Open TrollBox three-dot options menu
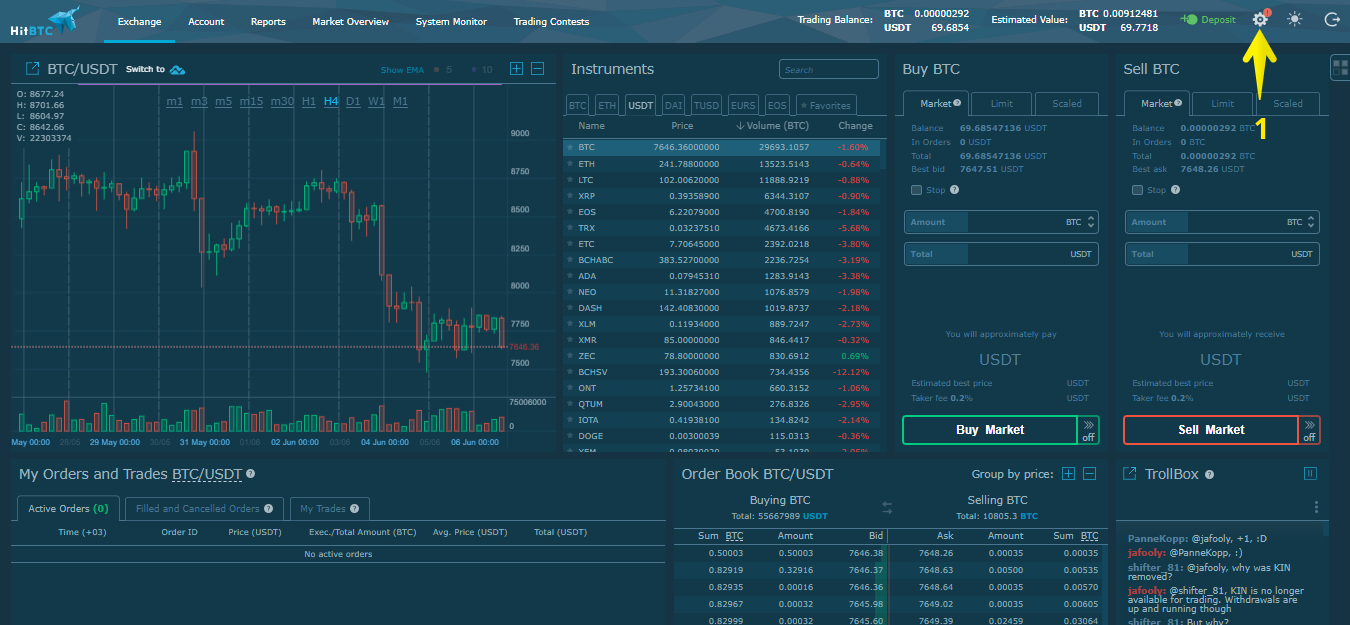Viewport: 1350px width, 625px height. pos(1316,507)
